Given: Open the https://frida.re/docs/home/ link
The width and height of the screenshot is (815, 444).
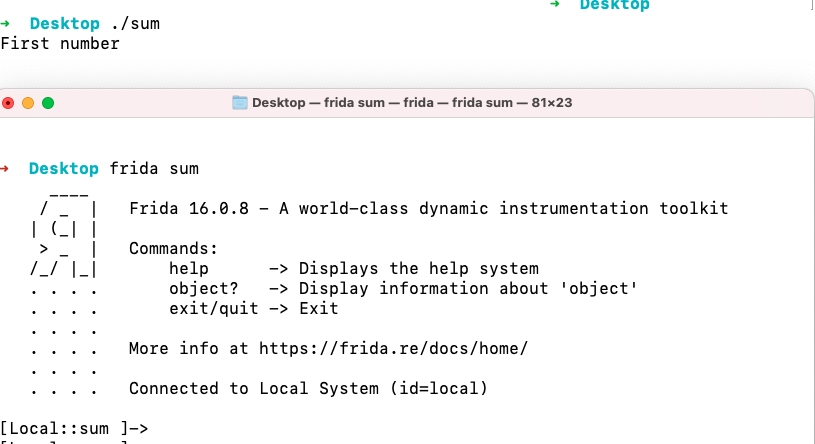Looking at the screenshot, I should (393, 348).
